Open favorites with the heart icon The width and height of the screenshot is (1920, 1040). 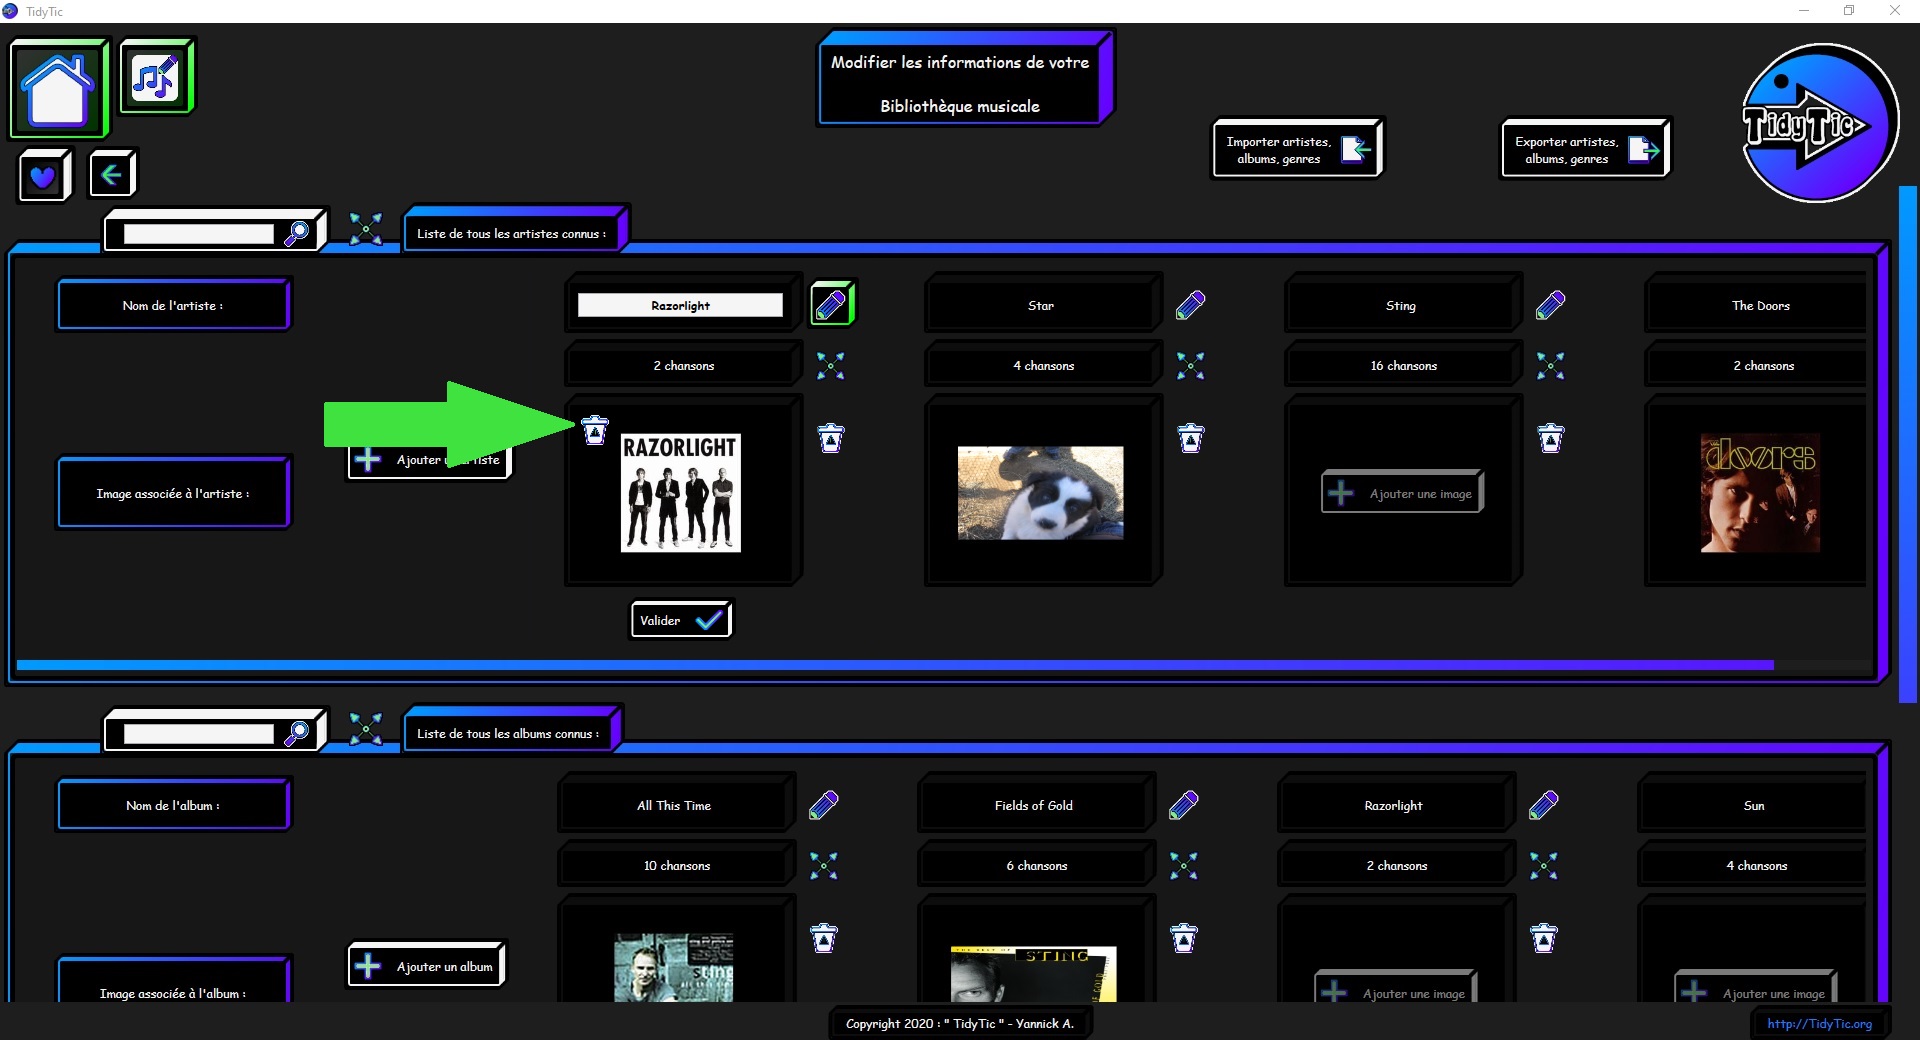(44, 176)
